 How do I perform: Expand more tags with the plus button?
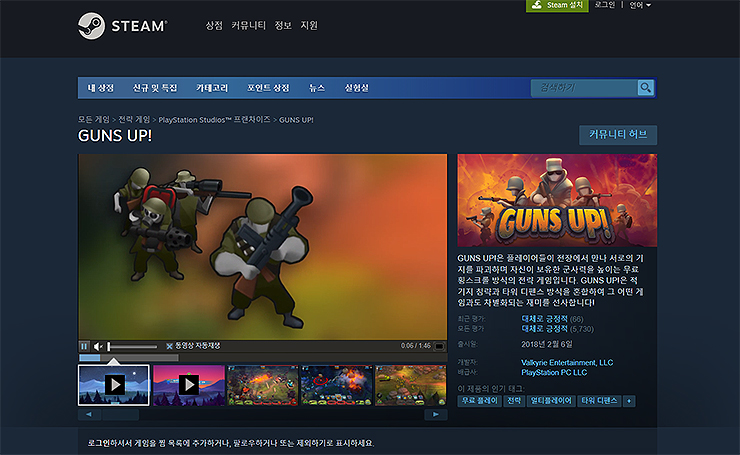click(x=629, y=401)
